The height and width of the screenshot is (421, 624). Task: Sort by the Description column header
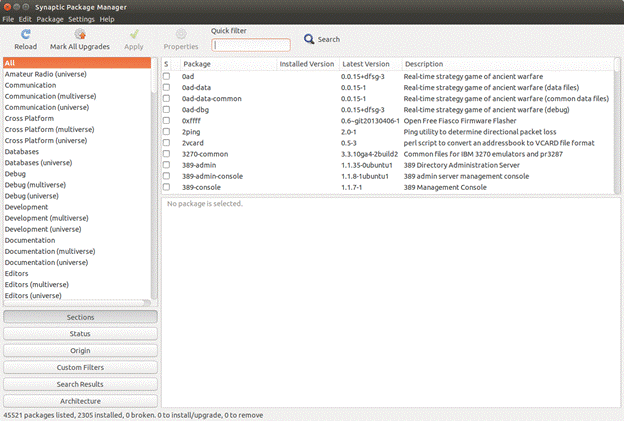[508, 64]
